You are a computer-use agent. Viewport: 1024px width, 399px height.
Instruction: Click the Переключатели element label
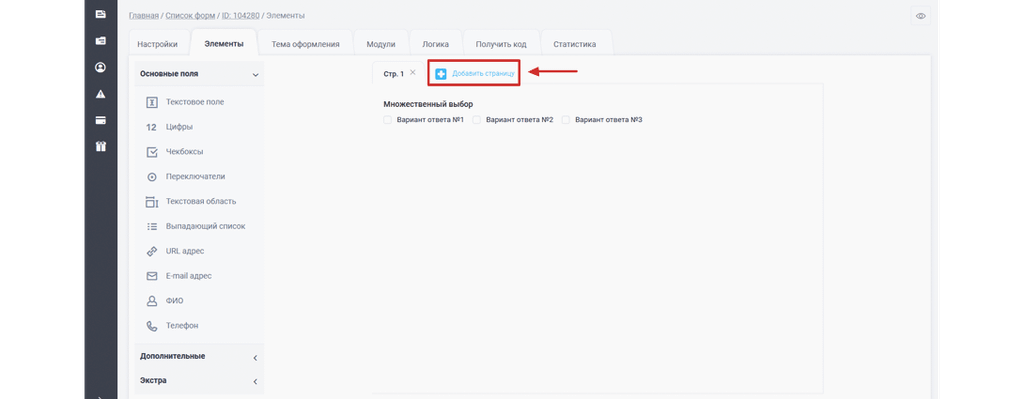(x=195, y=176)
